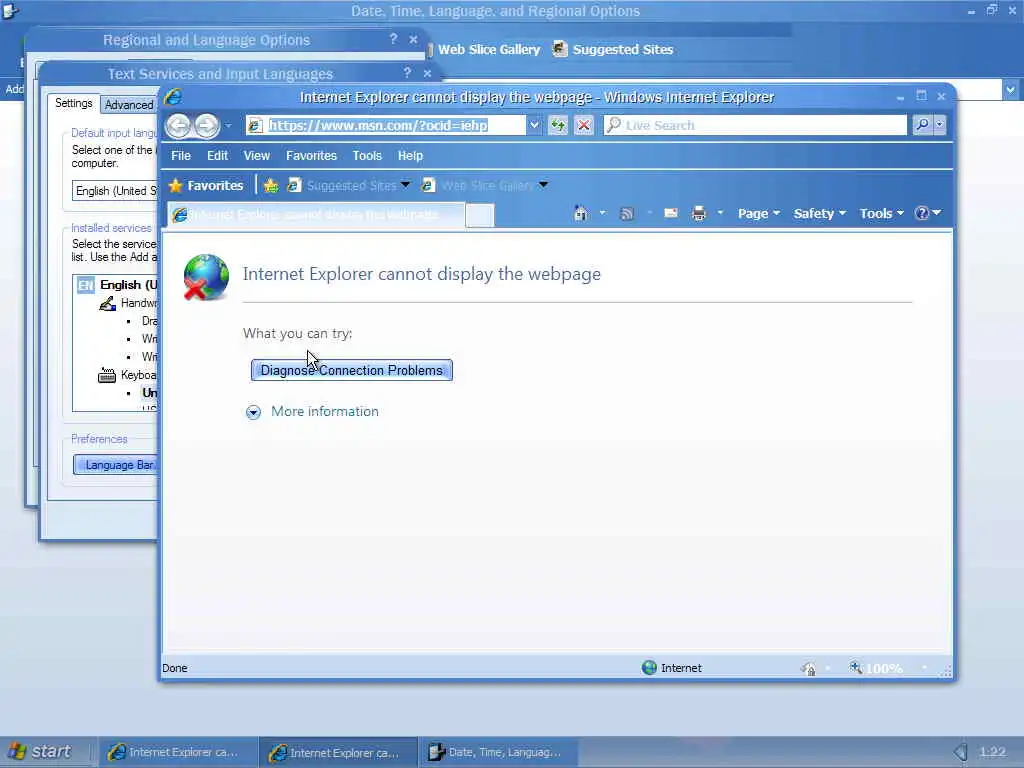Open the default input language combo box
The image size is (1024, 768).
tap(115, 191)
